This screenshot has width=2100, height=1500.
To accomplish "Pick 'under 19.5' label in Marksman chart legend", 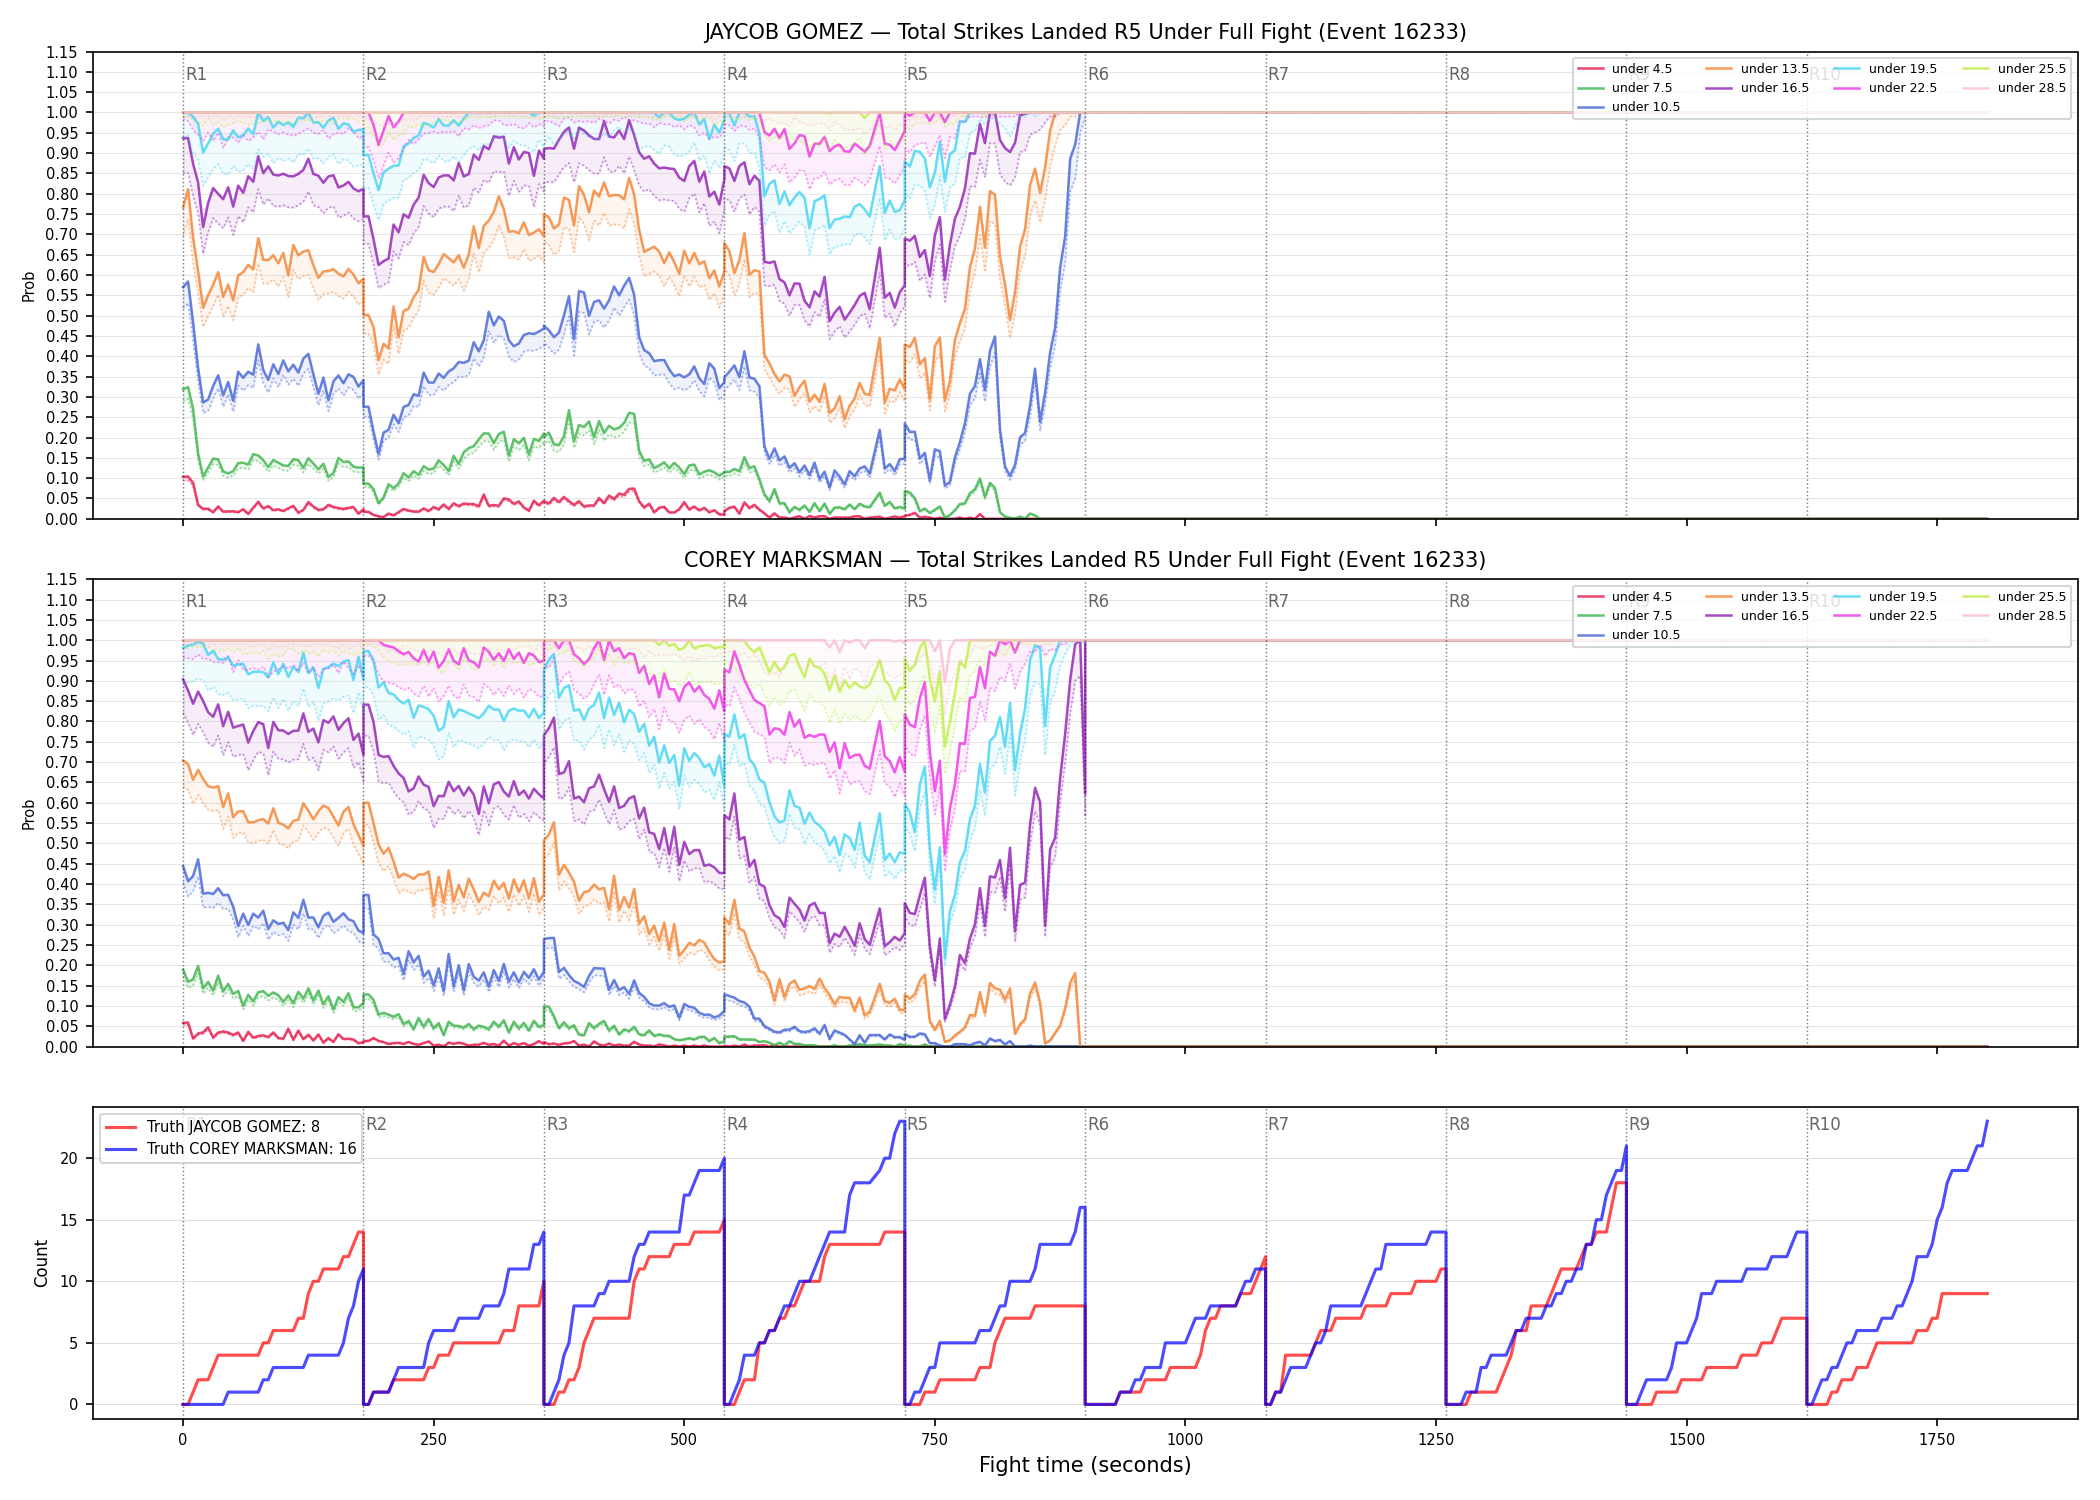I will [1902, 597].
